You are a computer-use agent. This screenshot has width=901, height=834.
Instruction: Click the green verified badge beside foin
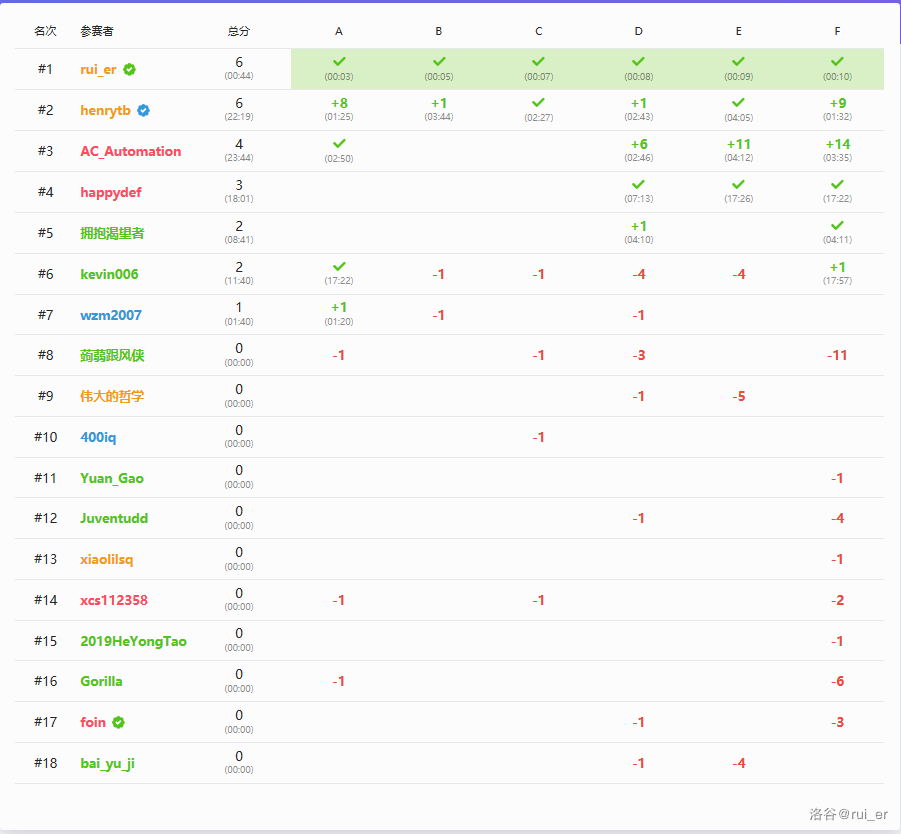[x=118, y=722]
